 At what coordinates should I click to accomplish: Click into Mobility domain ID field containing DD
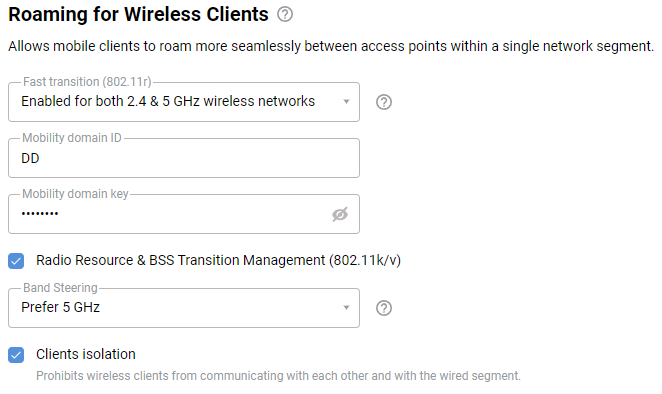point(184,158)
